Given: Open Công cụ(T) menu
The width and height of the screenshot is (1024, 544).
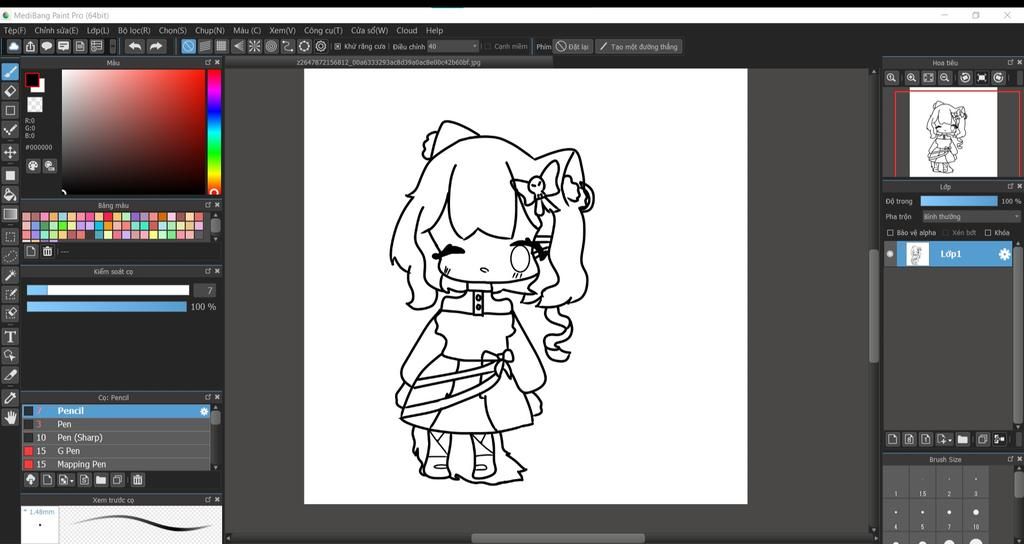Looking at the screenshot, I should pos(323,31).
